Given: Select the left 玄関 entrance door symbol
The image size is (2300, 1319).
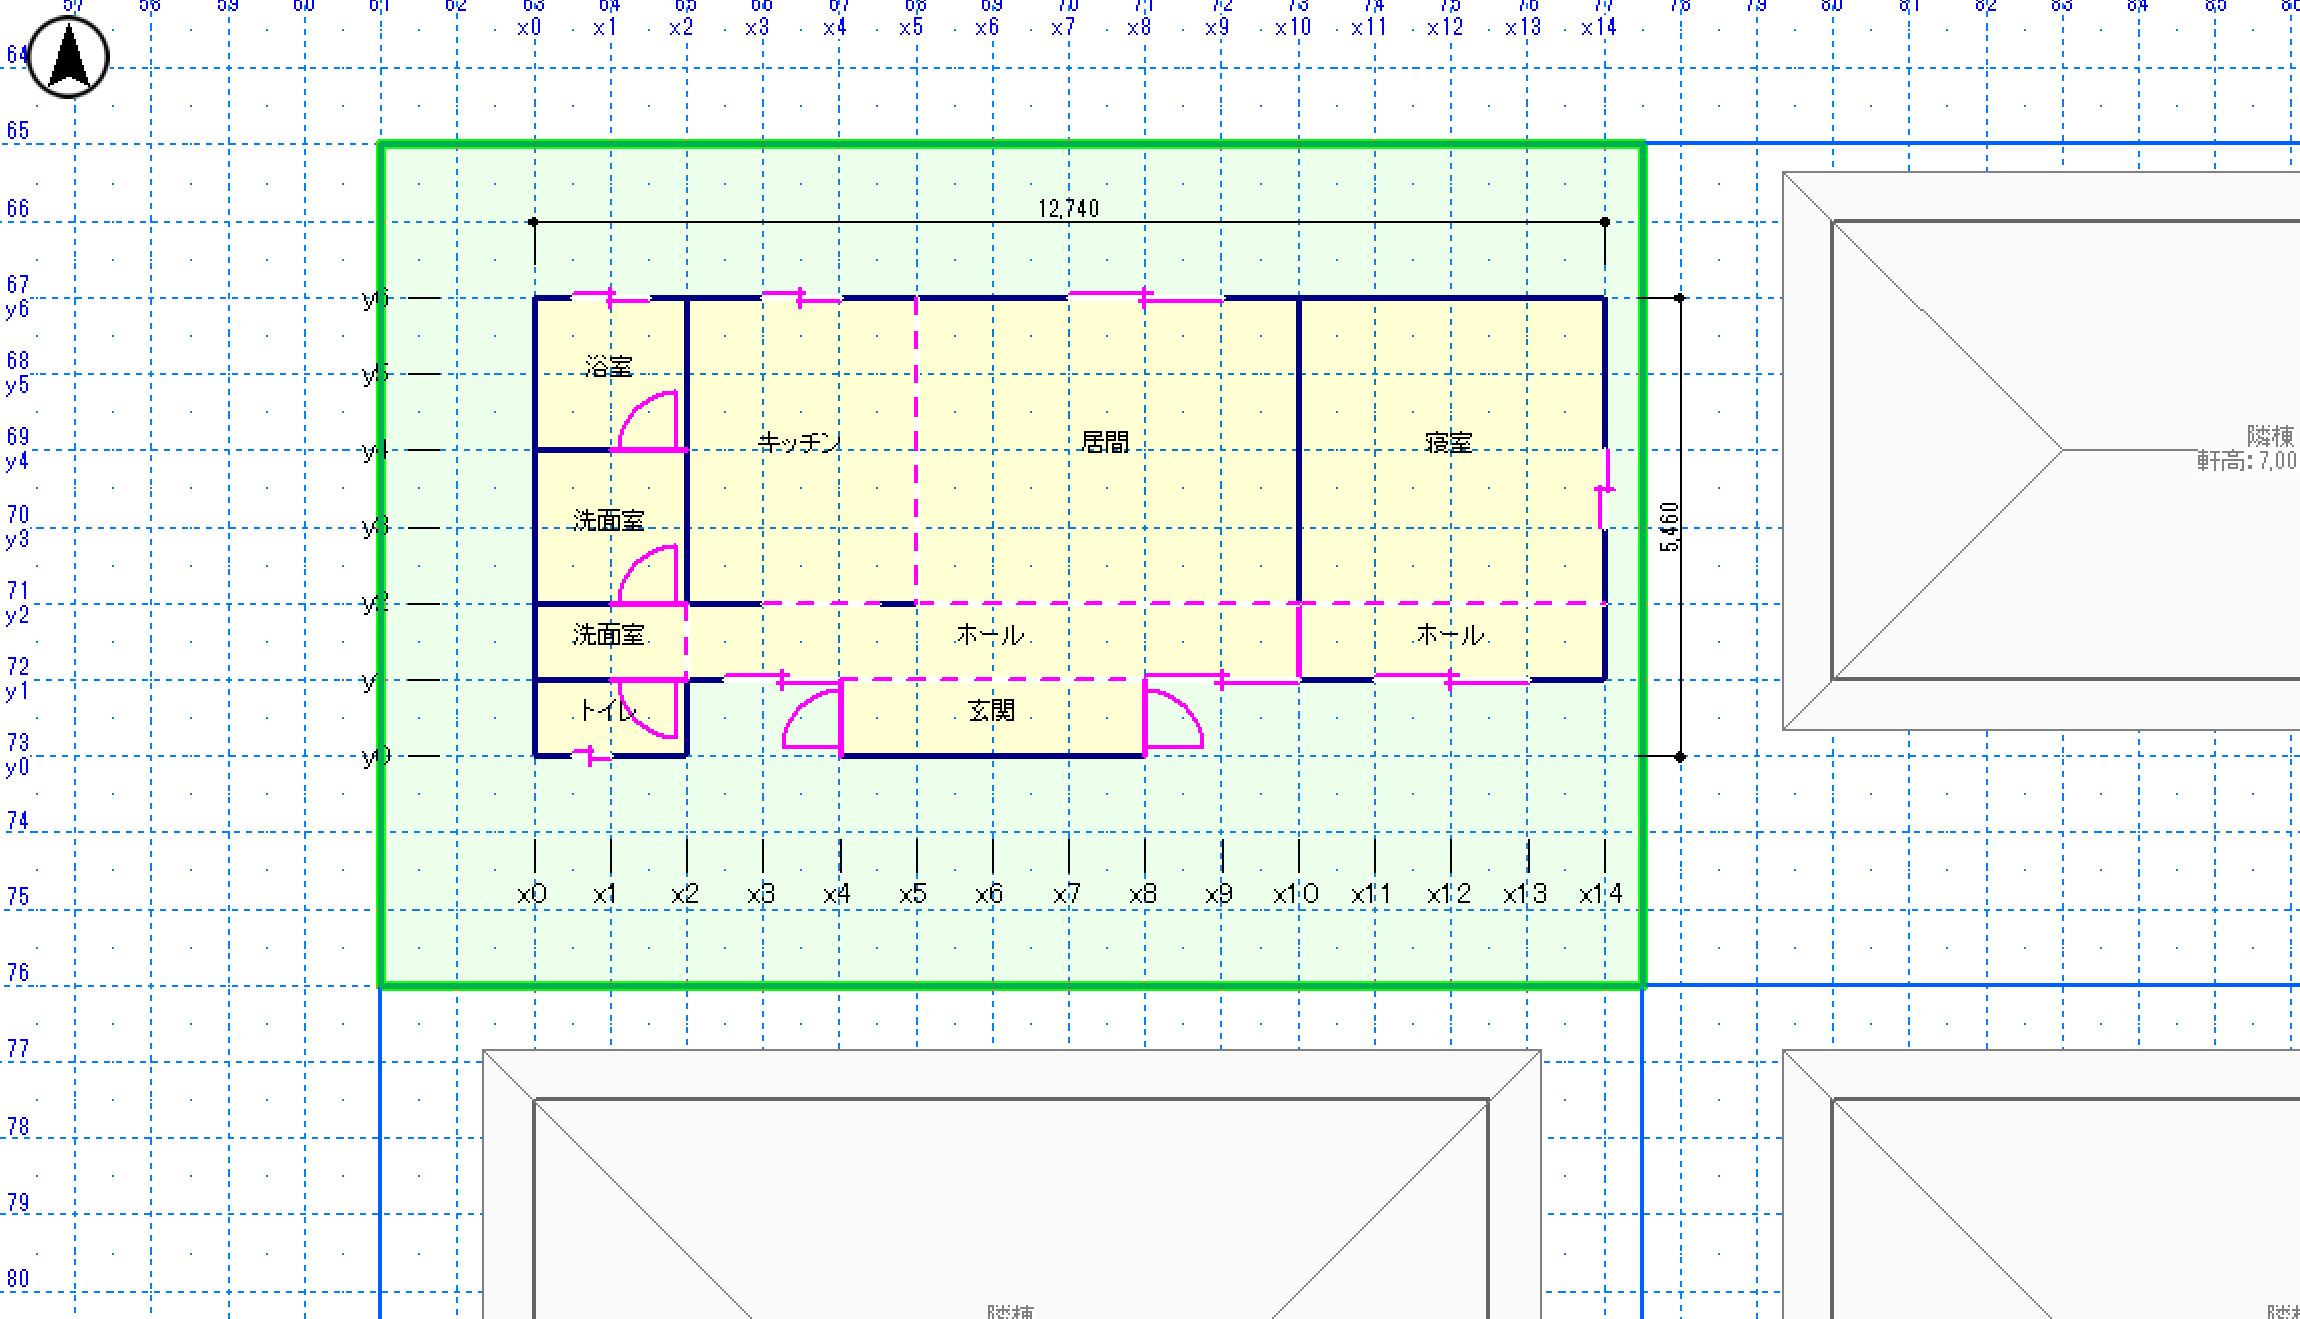Looking at the screenshot, I should tap(812, 720).
